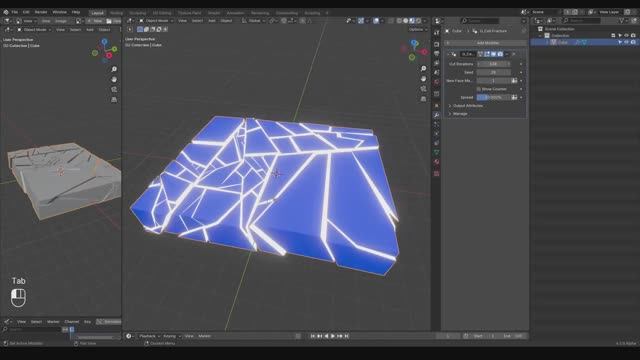Viewport: 640px width, 360px height.
Task: Open the Edit menu
Action: coord(26,12)
